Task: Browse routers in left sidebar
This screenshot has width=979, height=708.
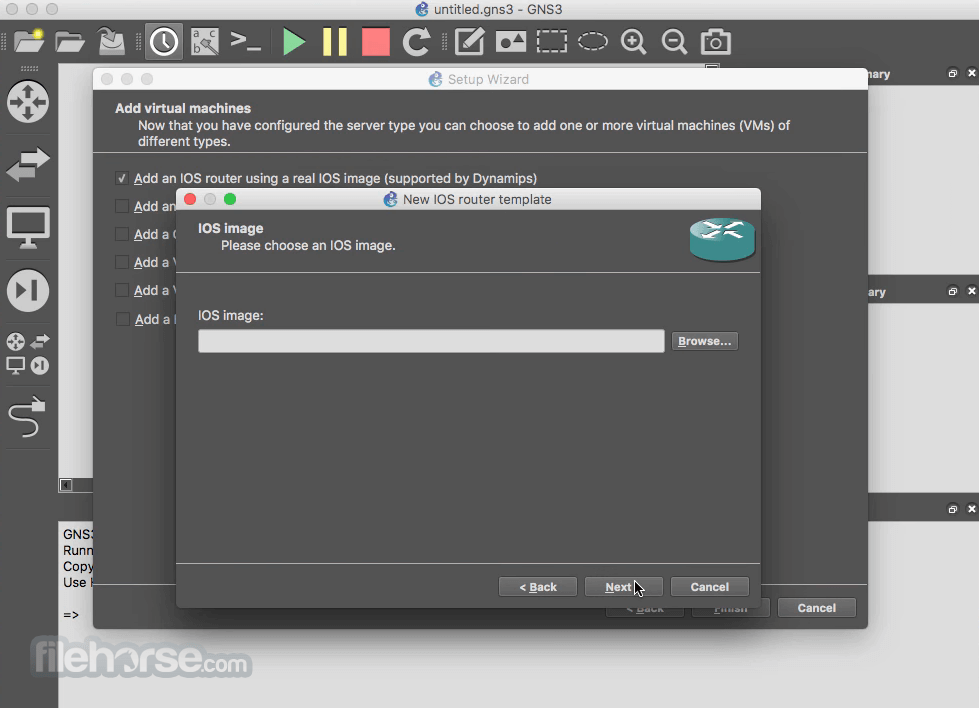Action: coord(28,101)
